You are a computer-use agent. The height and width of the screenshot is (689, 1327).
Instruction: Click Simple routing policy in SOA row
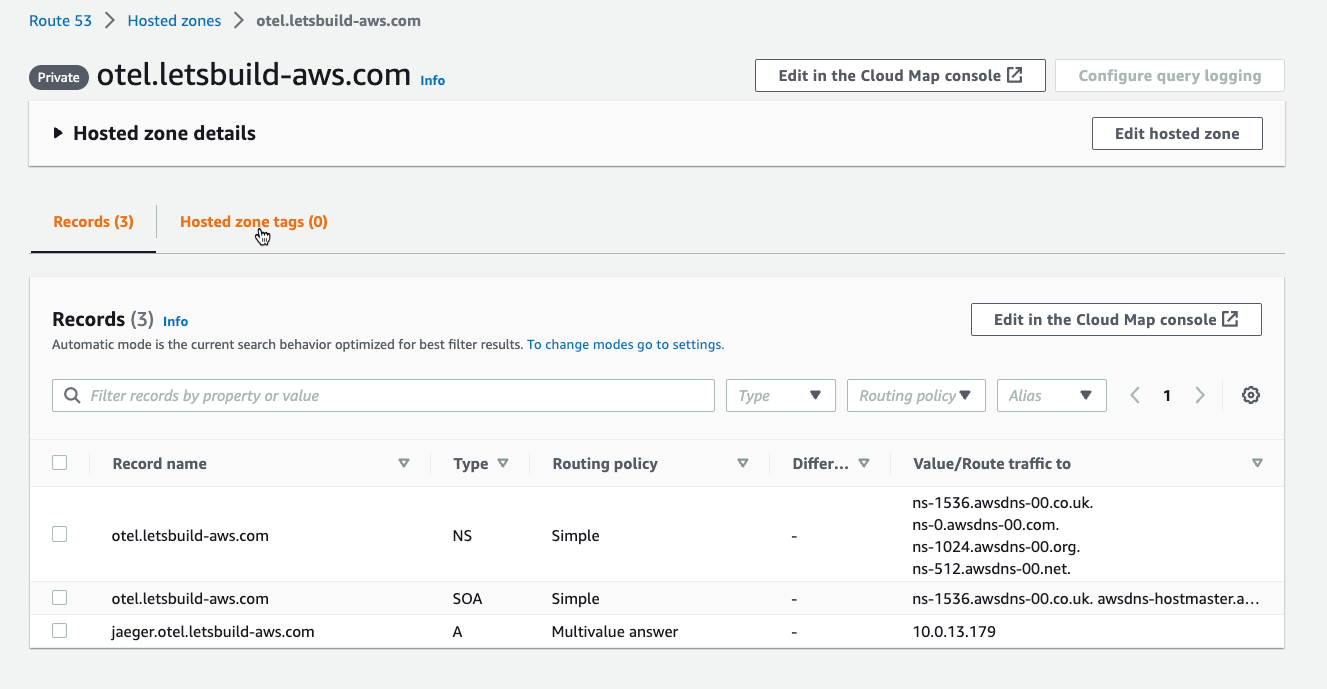pos(575,598)
